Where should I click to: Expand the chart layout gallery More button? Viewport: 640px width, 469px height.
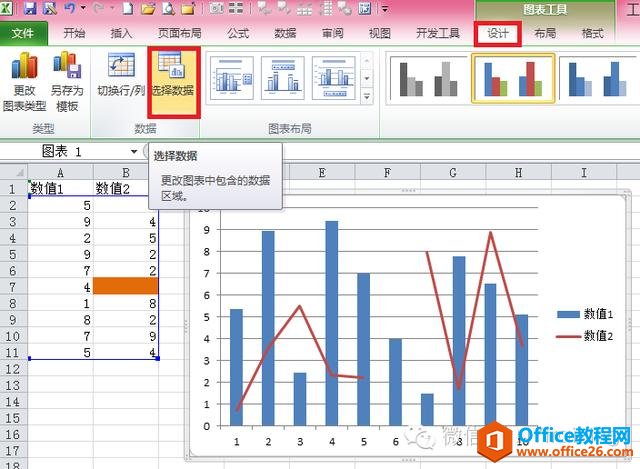click(x=367, y=96)
